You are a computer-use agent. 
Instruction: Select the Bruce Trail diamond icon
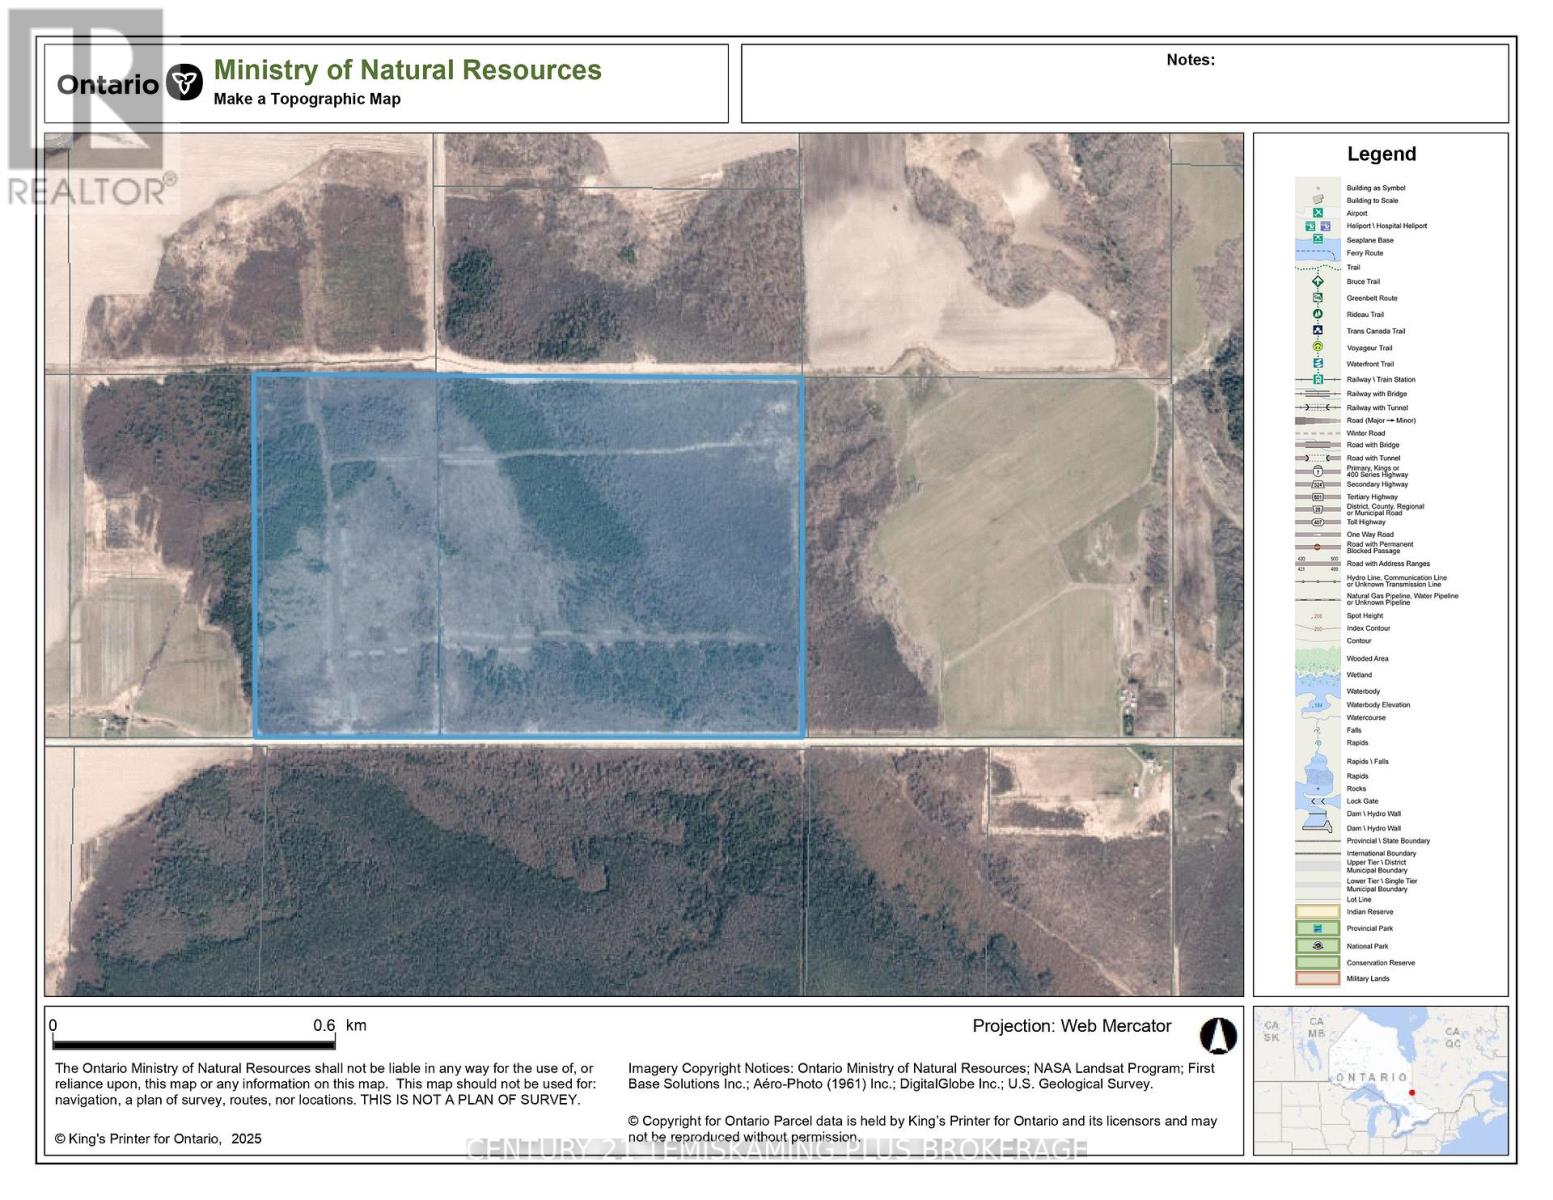tap(1318, 282)
